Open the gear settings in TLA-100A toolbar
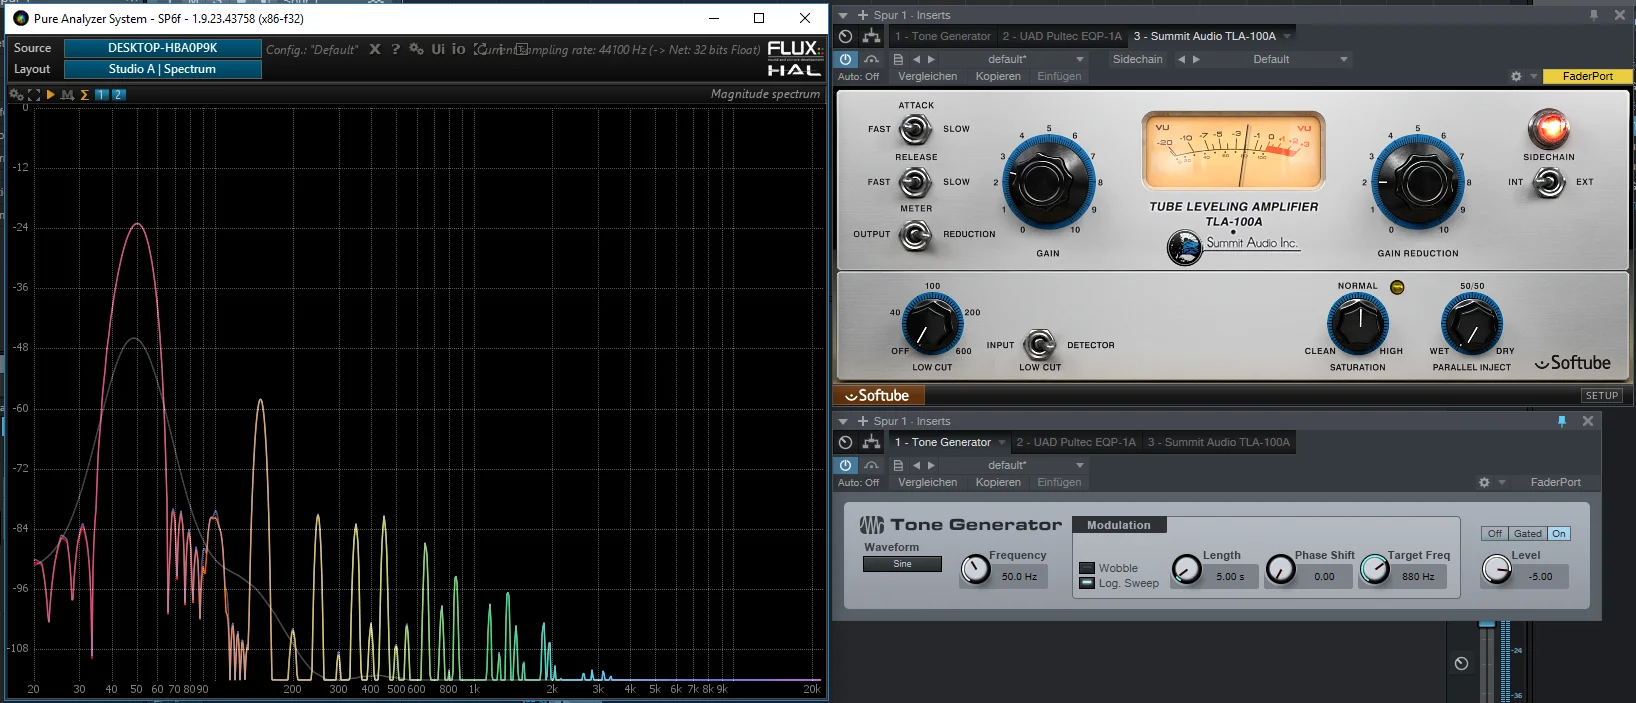This screenshot has width=1636, height=703. click(1516, 76)
